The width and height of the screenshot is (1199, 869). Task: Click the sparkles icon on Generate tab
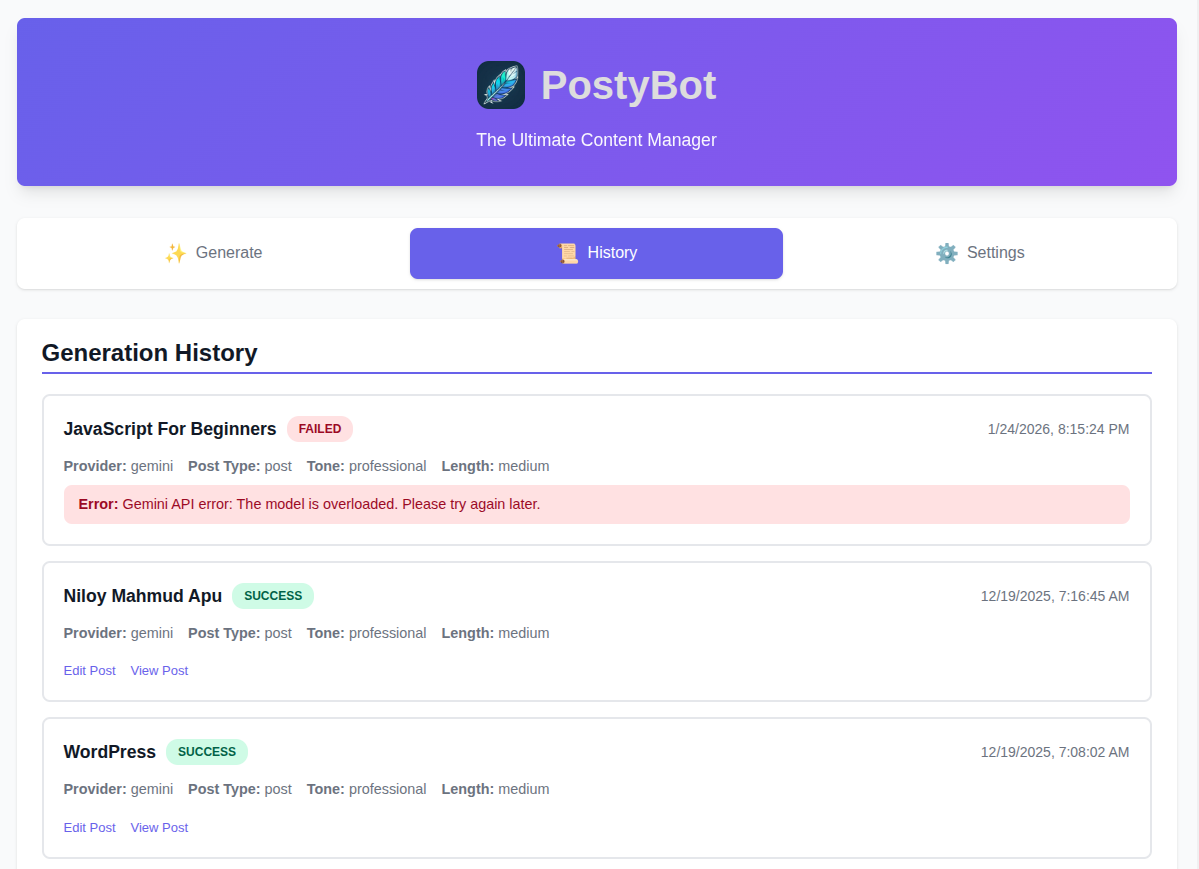click(x=175, y=253)
